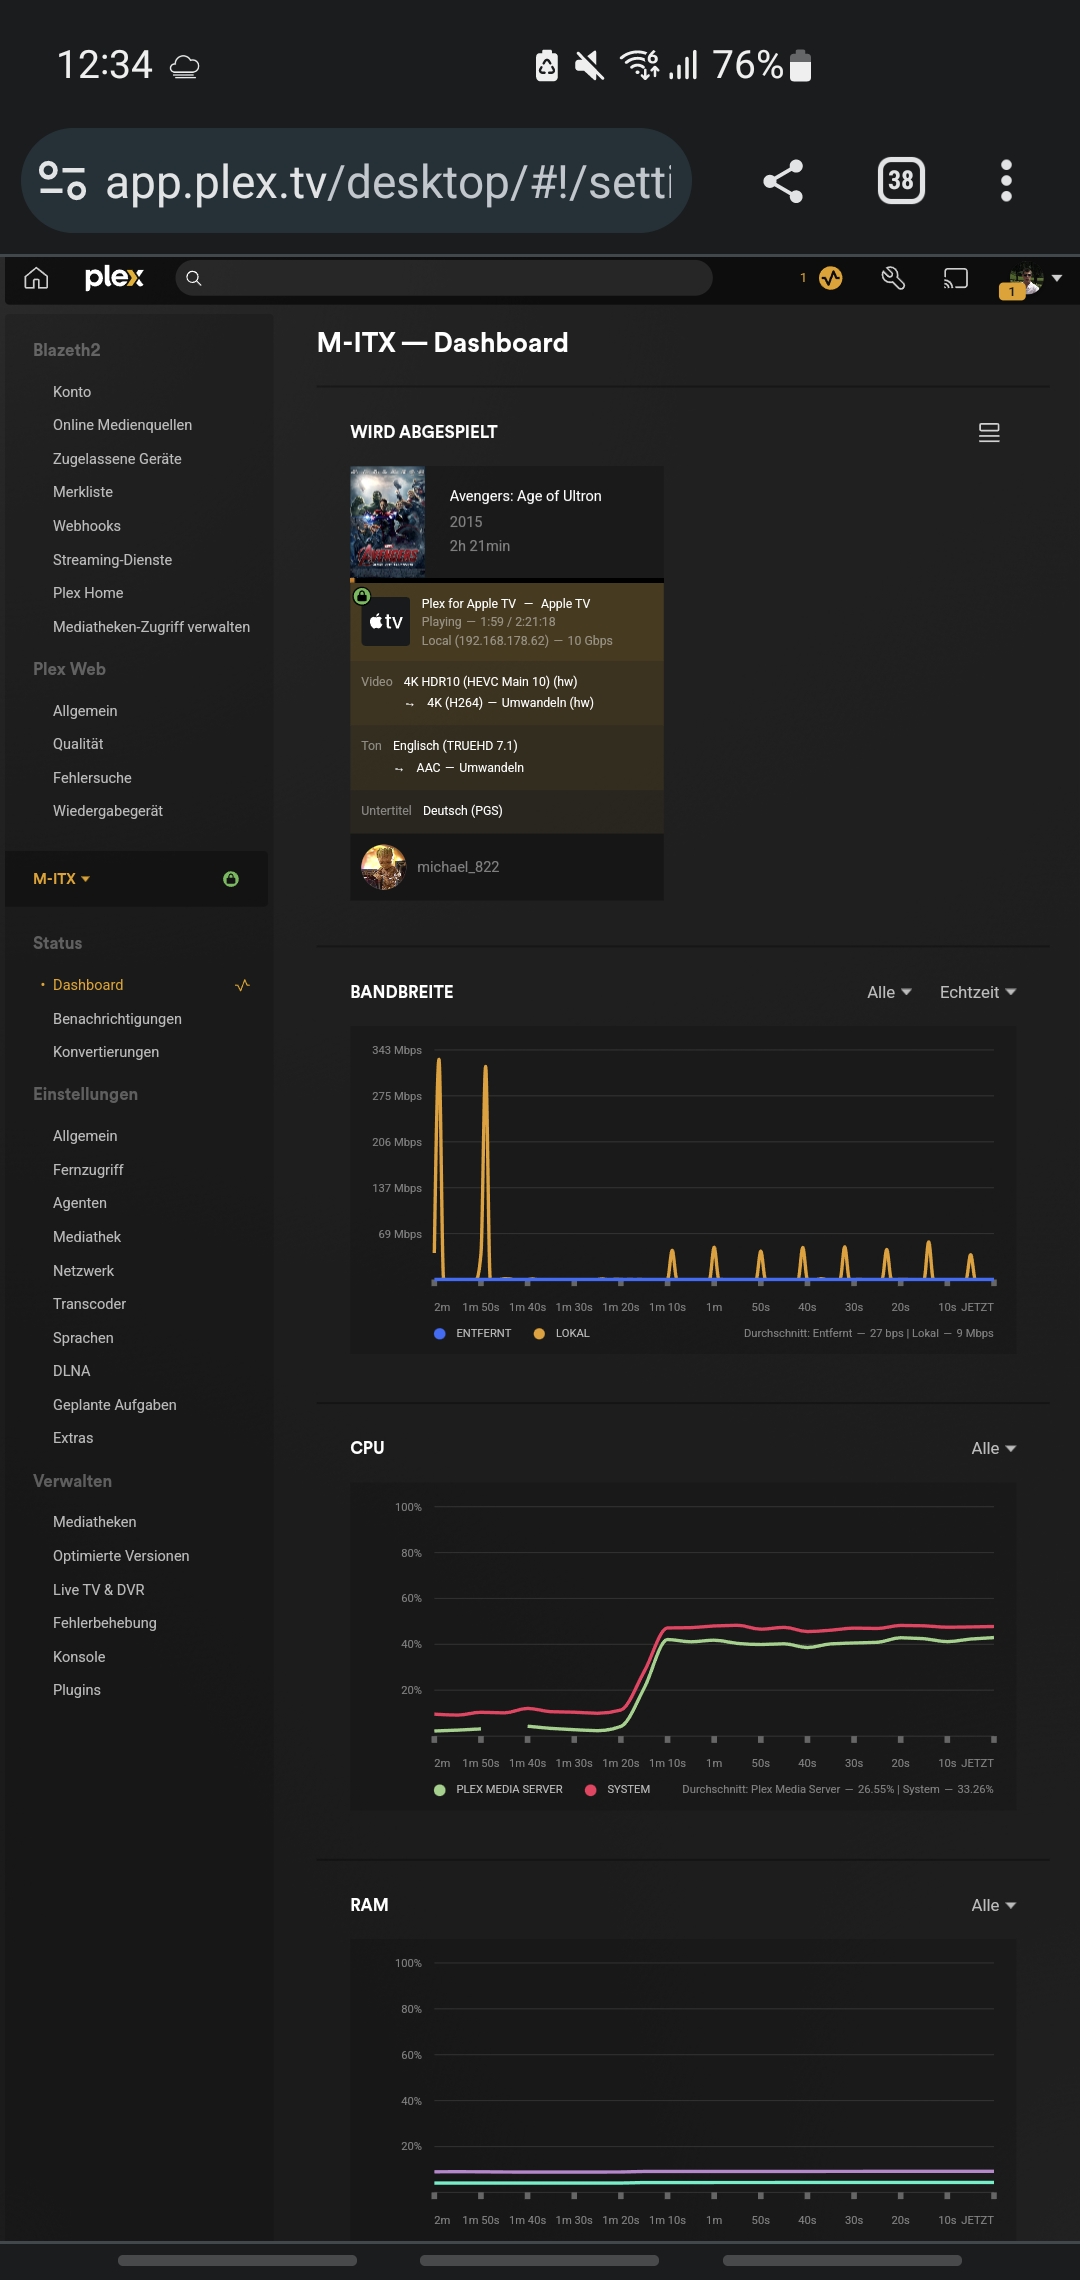Click michael_822 user avatar
The height and width of the screenshot is (2280, 1080).
(383, 867)
